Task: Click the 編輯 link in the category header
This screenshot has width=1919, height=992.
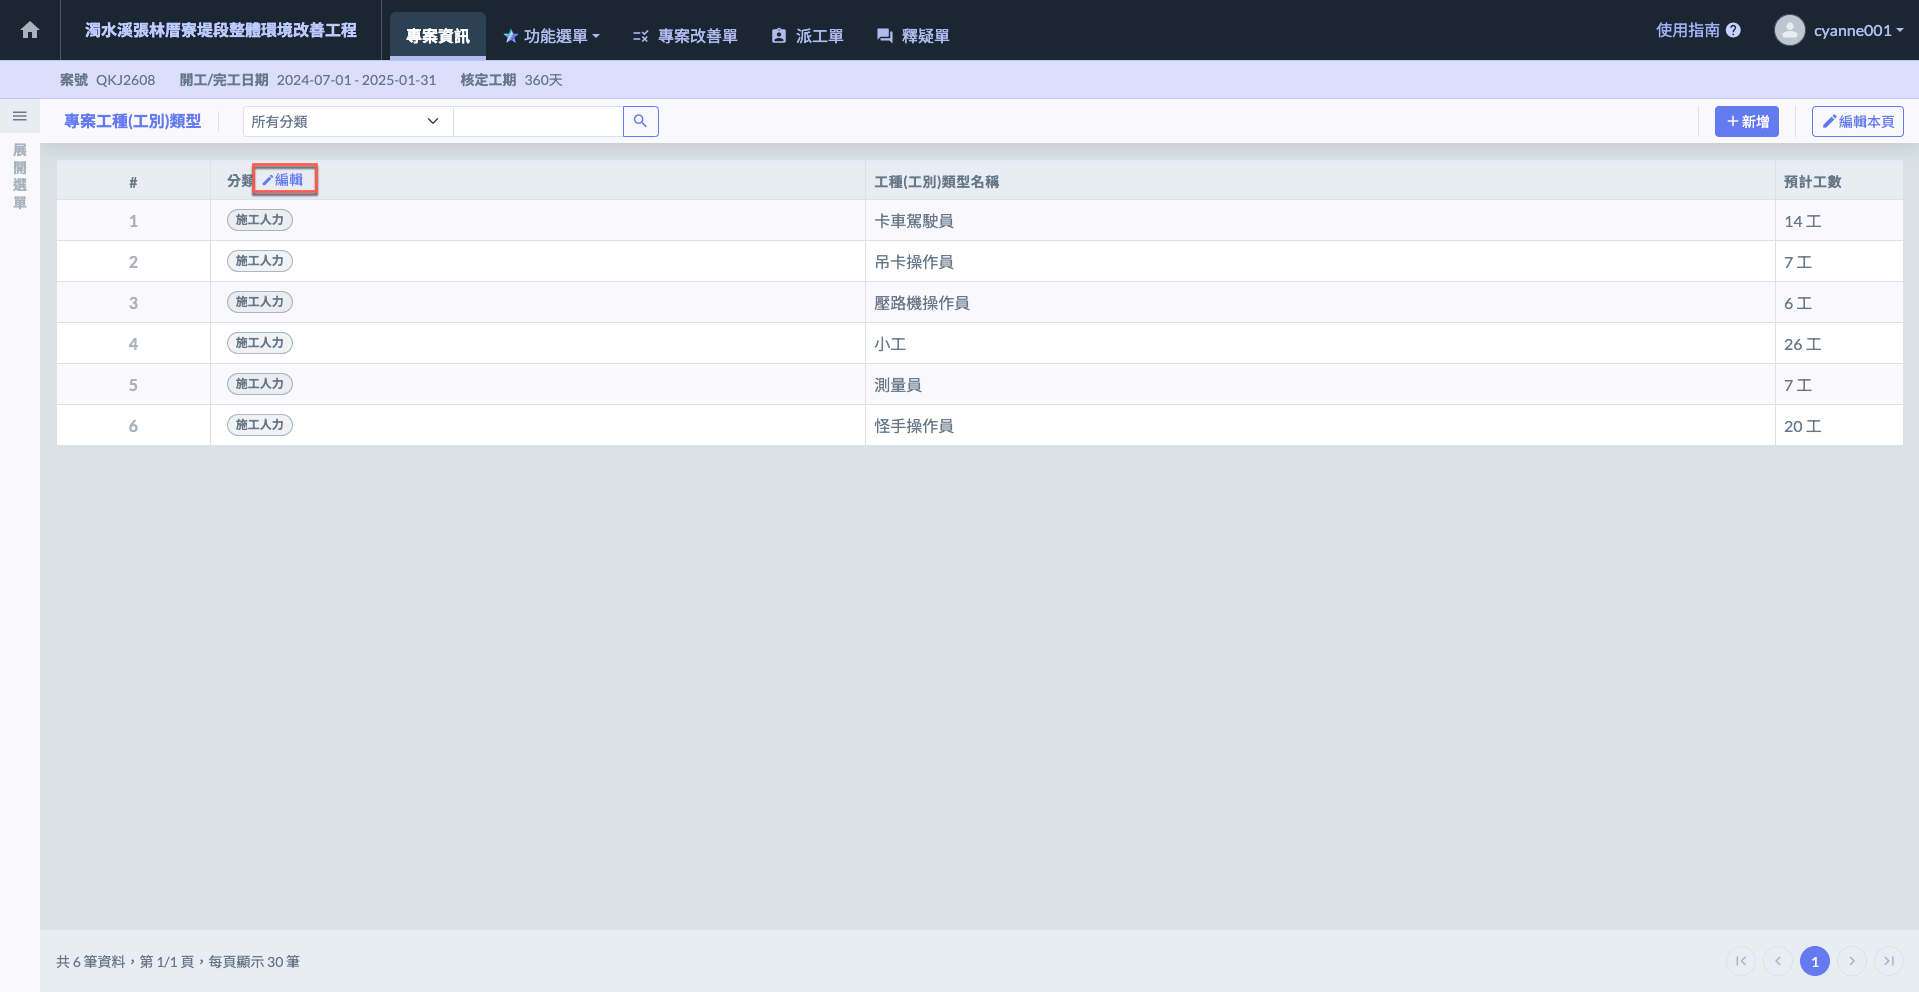Action: pos(284,180)
